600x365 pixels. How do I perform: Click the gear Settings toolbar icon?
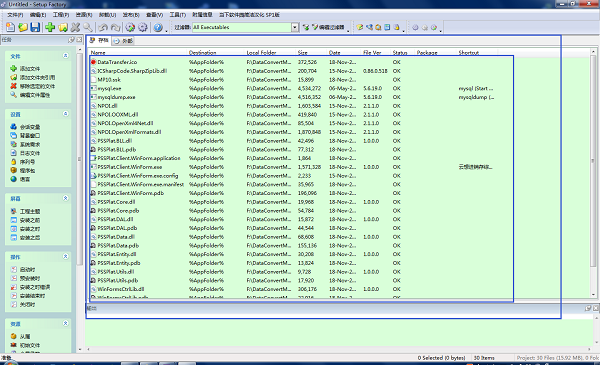[x=143, y=27]
